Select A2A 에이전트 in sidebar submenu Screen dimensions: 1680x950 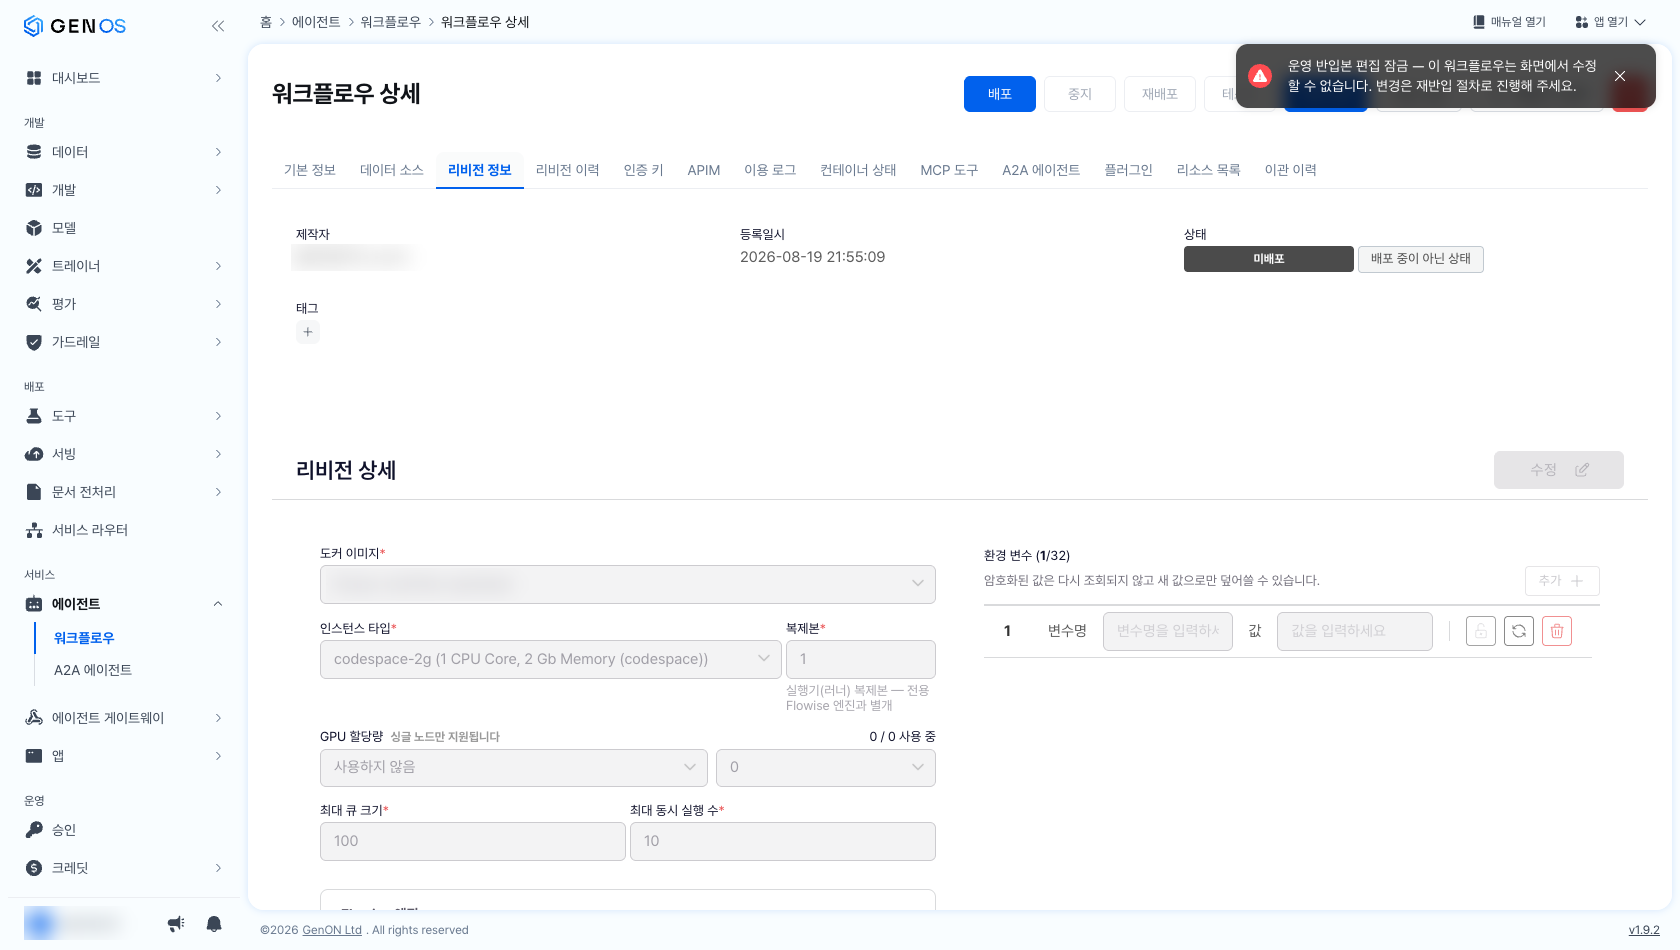tap(93, 670)
